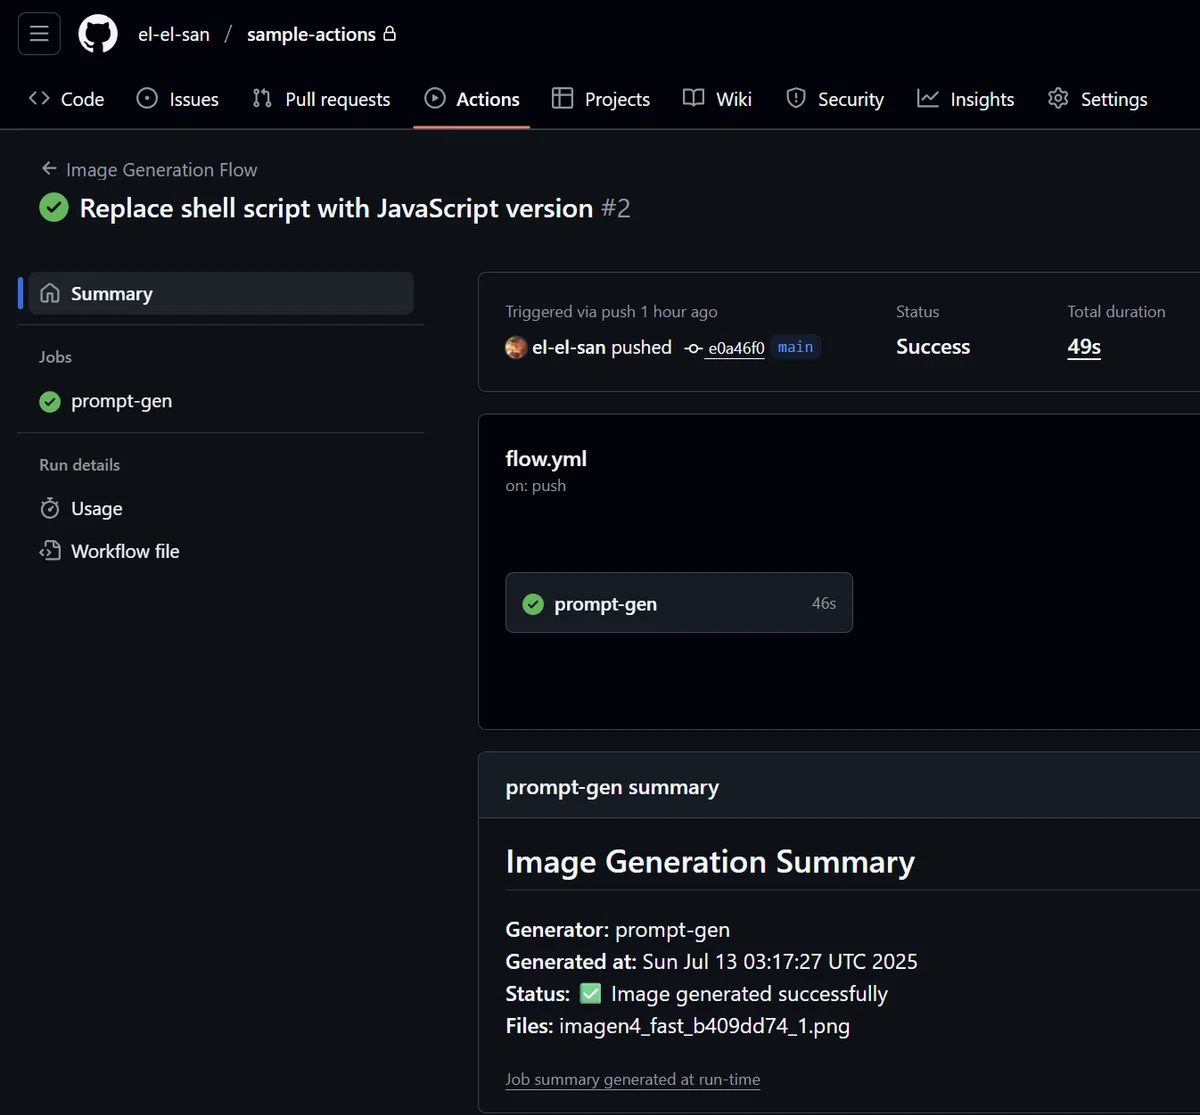This screenshot has width=1200, height=1115.
Task: Click the Wiki book icon
Action: click(694, 98)
